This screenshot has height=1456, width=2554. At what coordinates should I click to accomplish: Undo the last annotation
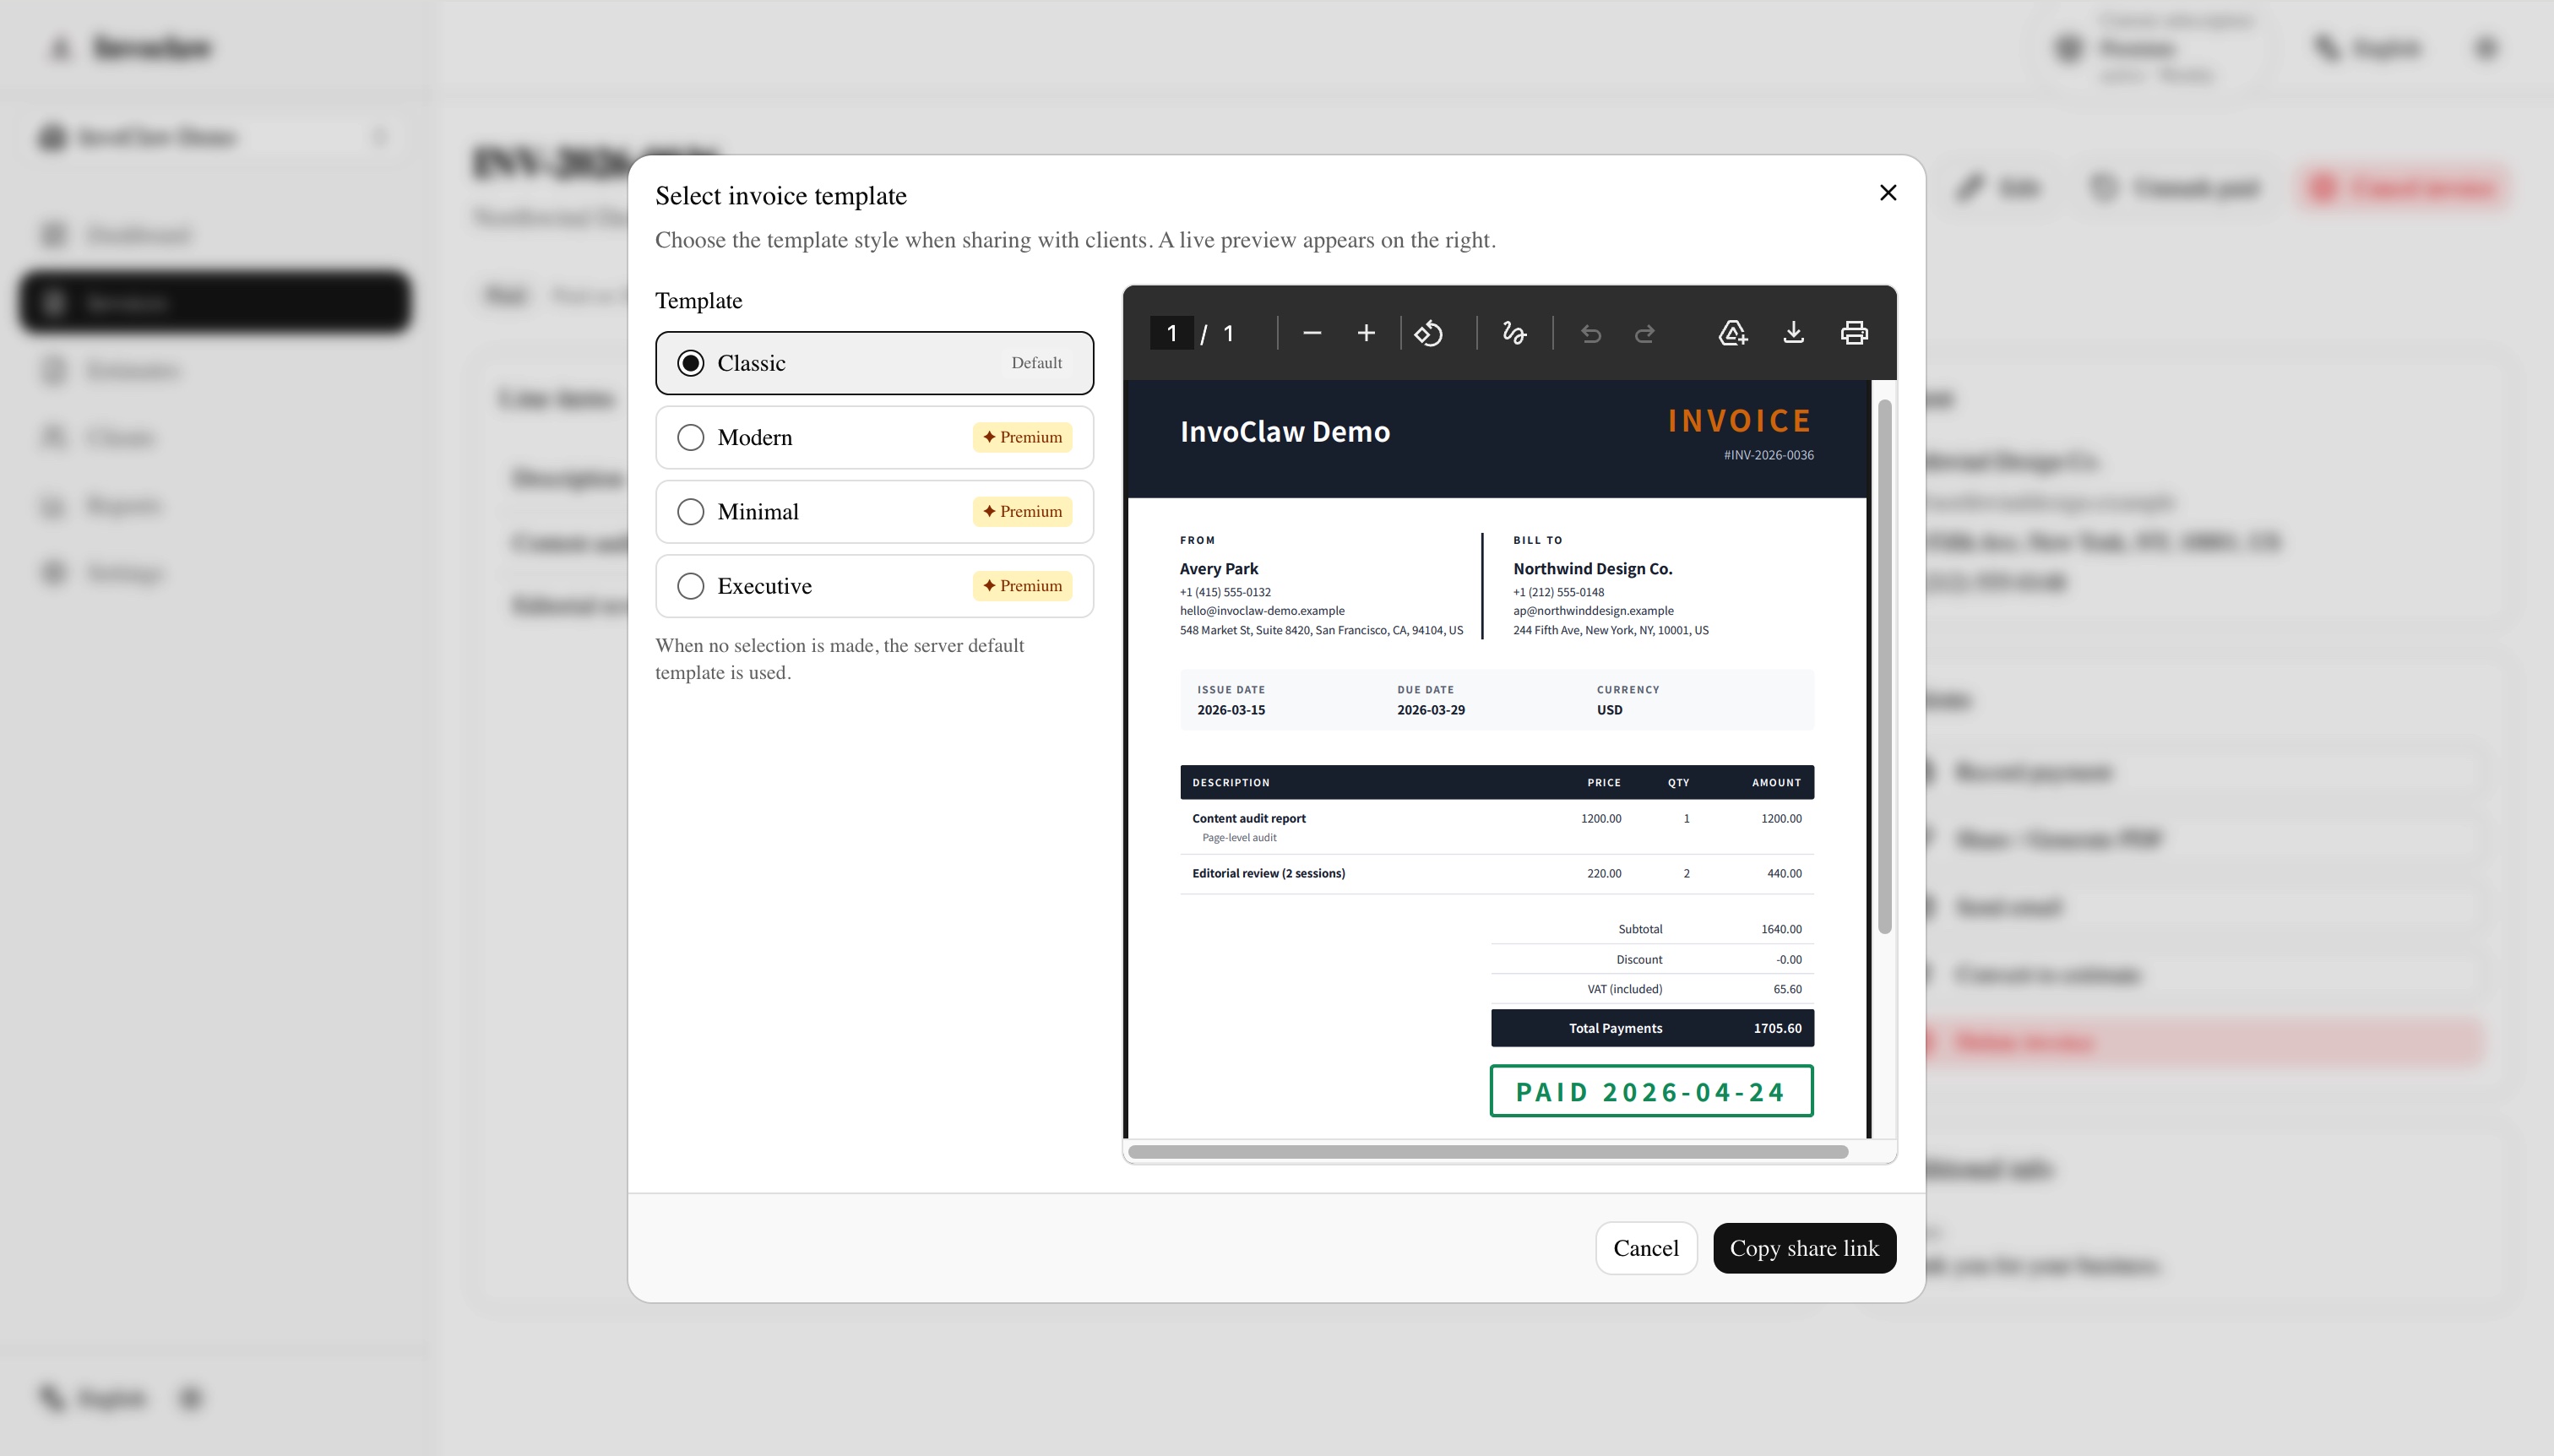tap(1591, 333)
